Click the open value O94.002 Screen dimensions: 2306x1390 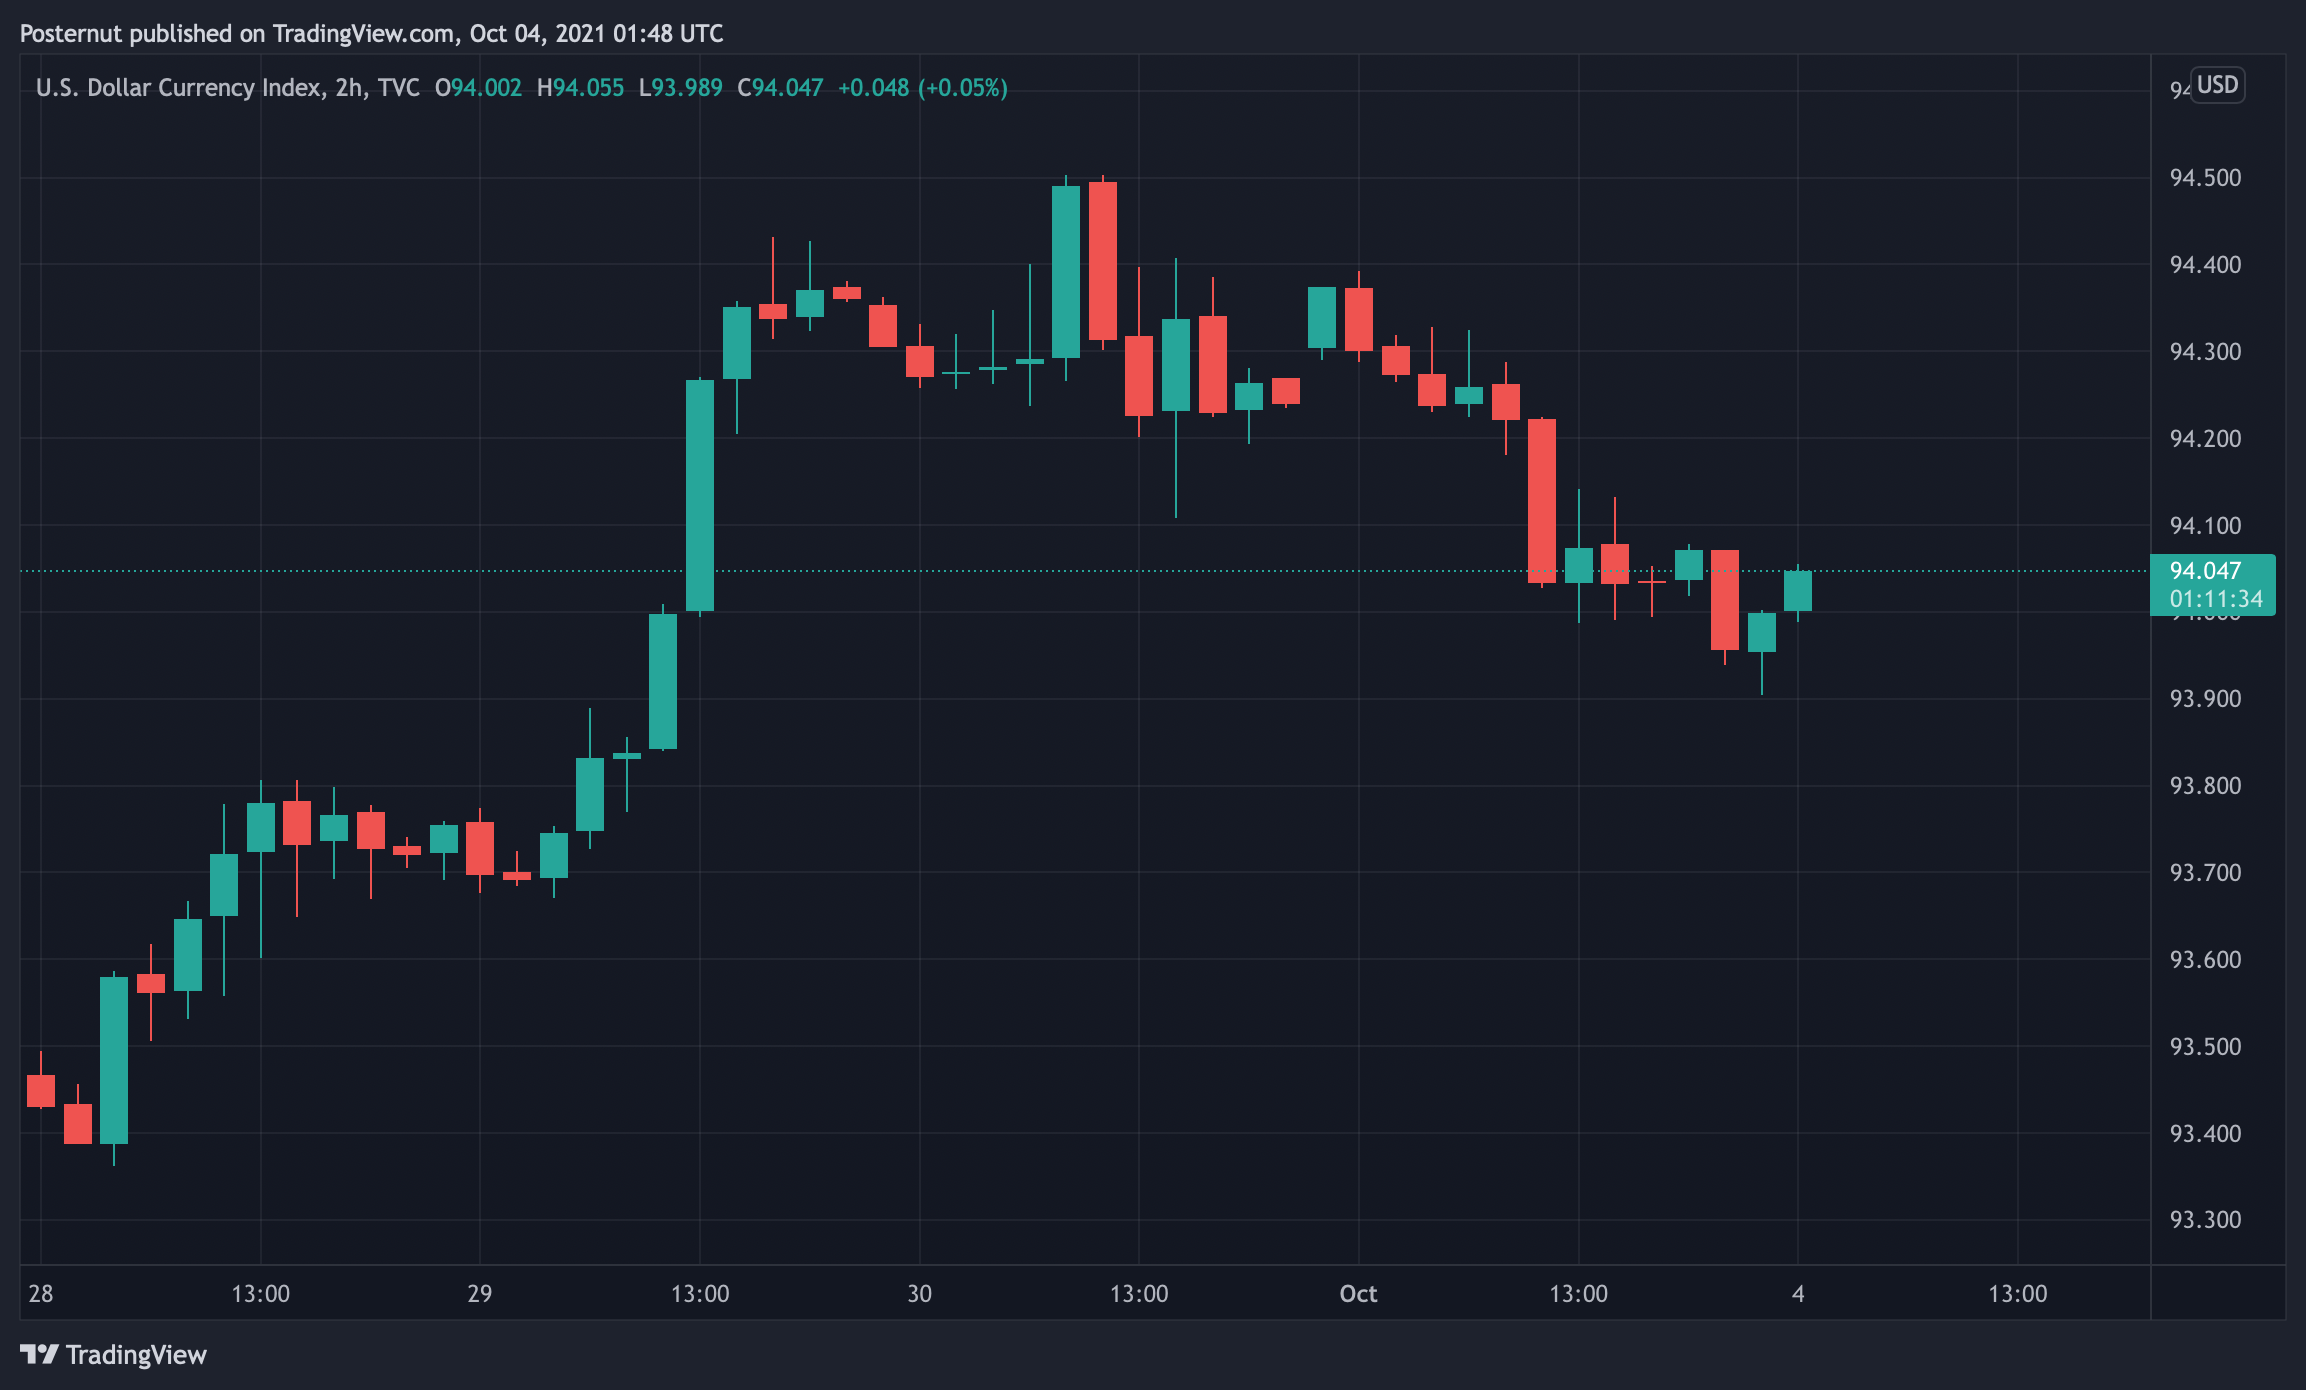click(x=478, y=88)
